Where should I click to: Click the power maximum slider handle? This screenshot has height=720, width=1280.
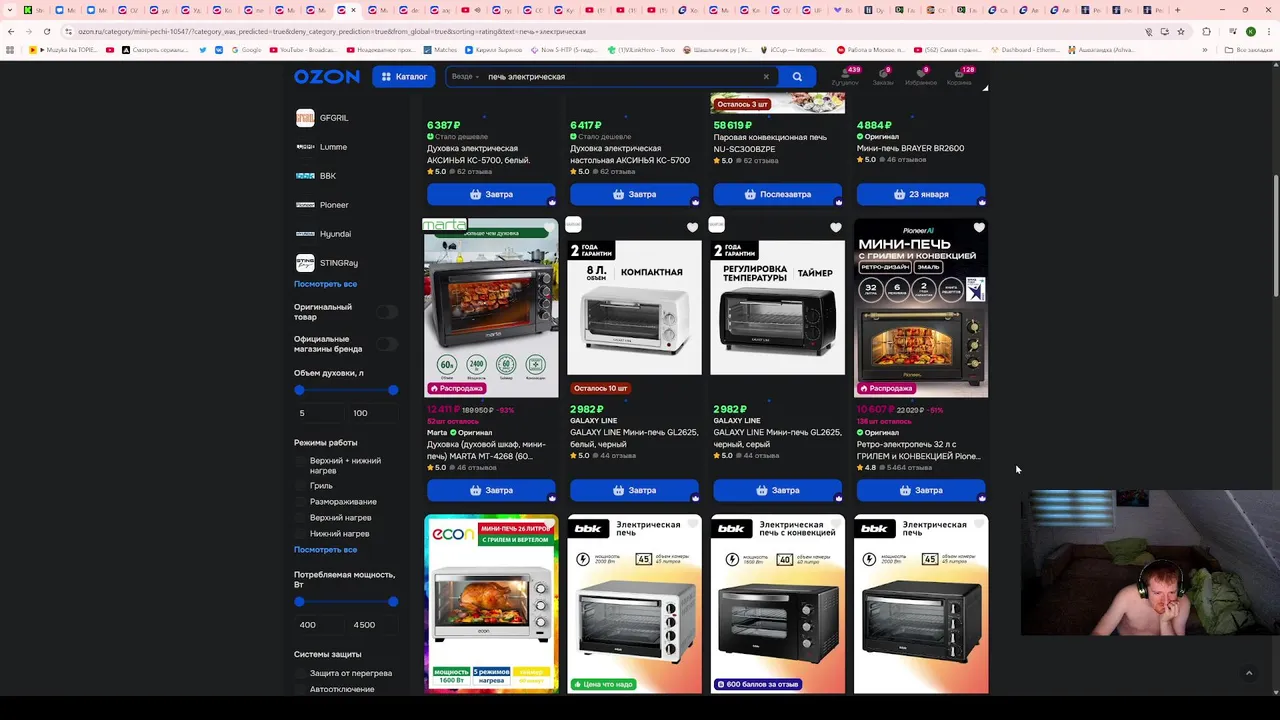click(393, 602)
